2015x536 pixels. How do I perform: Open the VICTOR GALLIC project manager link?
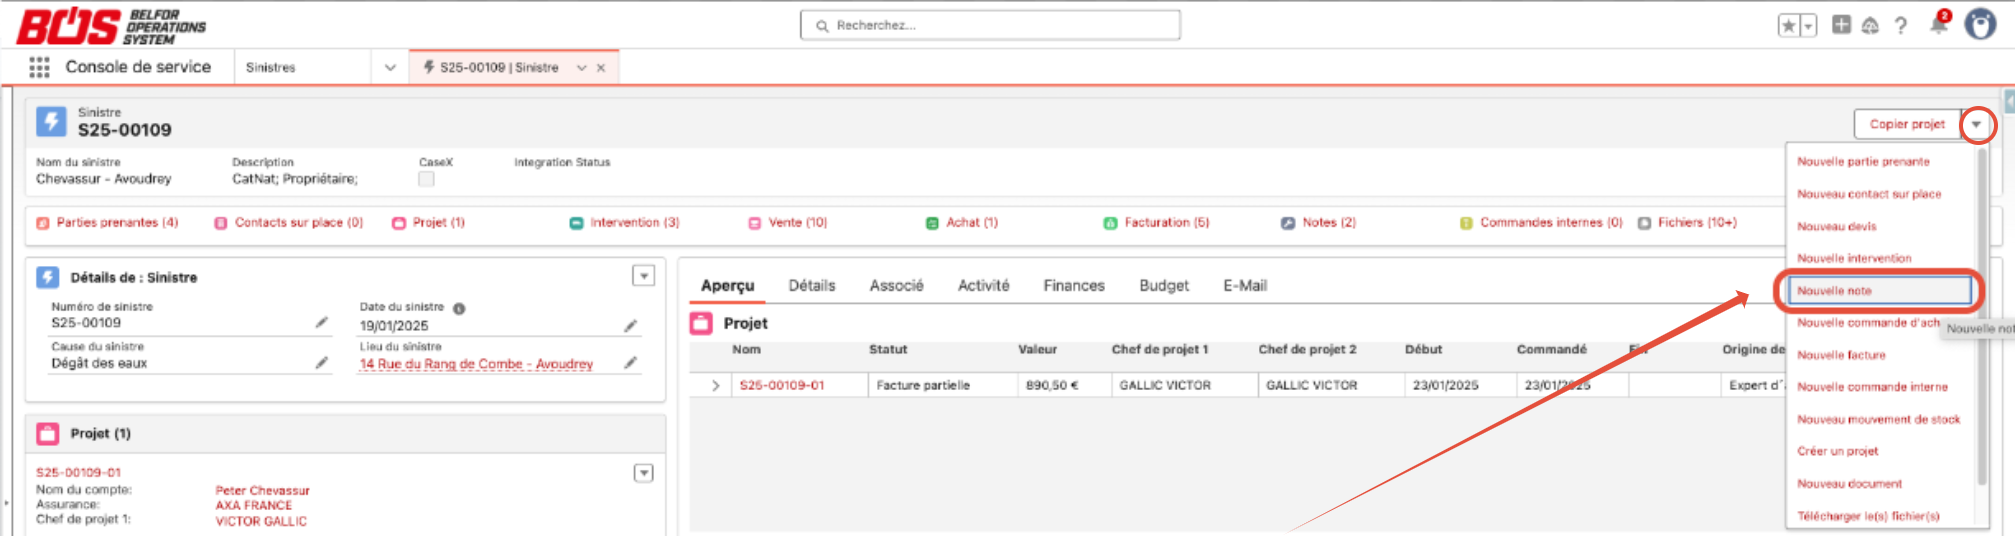tap(261, 521)
